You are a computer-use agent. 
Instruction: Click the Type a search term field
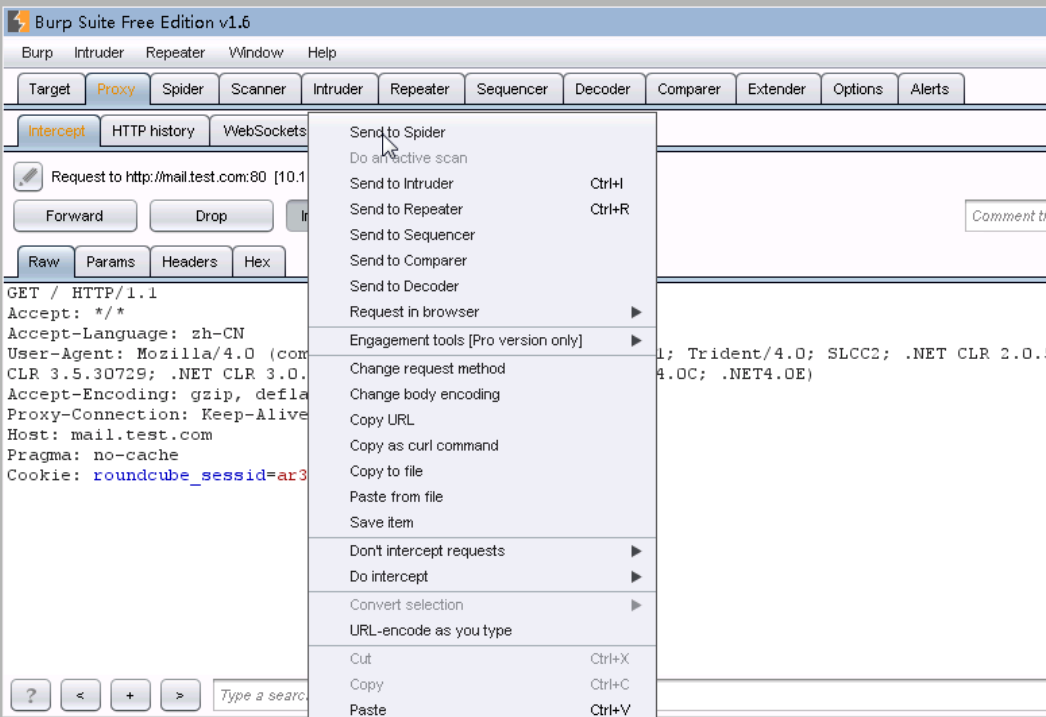pyautogui.click(x=261, y=696)
